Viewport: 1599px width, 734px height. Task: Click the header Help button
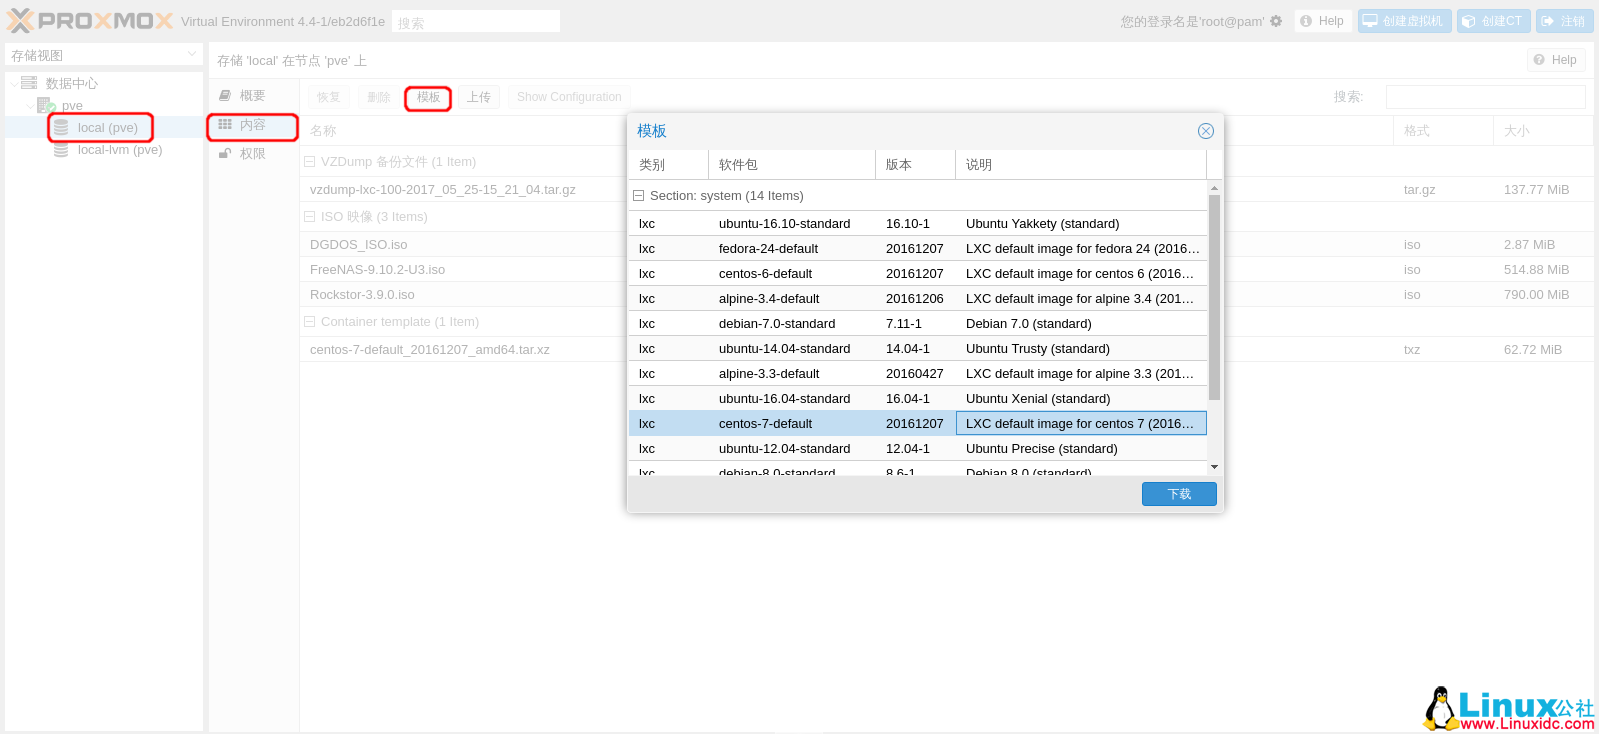1323,21
